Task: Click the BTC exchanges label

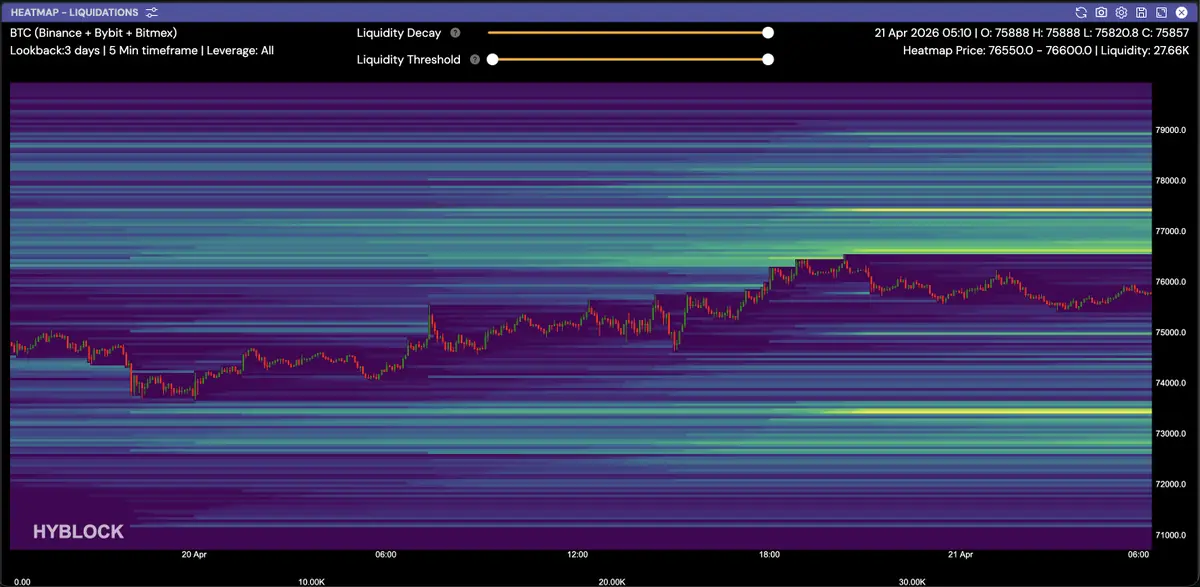Action: point(93,33)
